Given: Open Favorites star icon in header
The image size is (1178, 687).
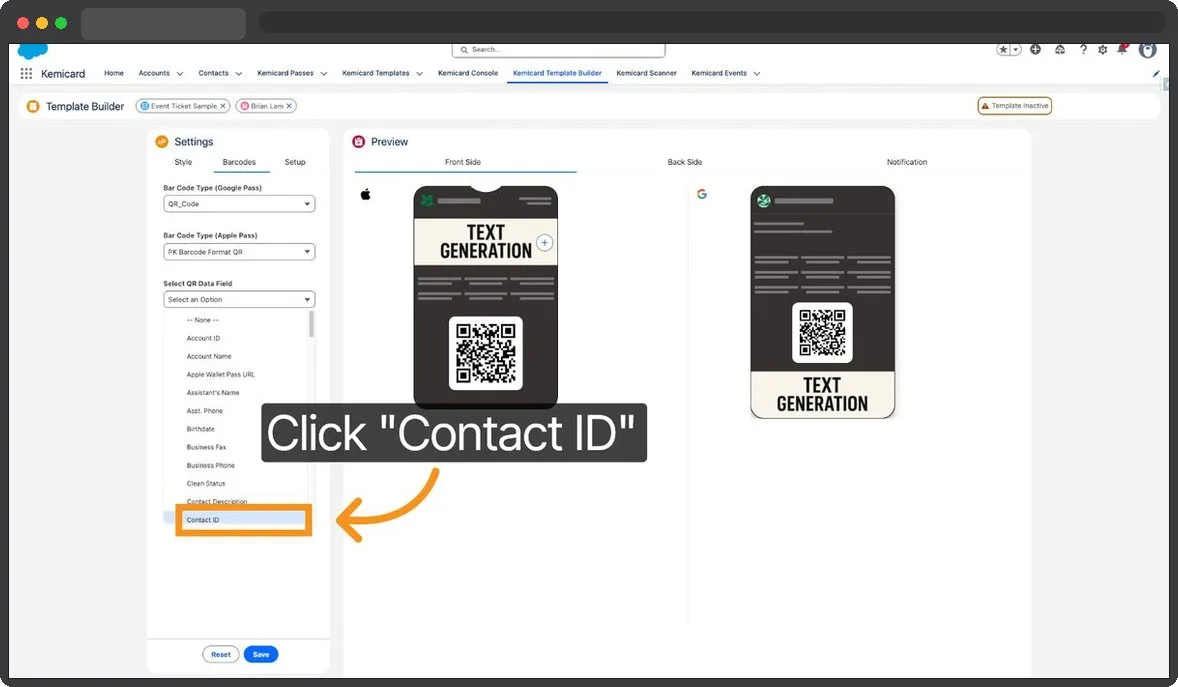Looking at the screenshot, I should 1003,50.
